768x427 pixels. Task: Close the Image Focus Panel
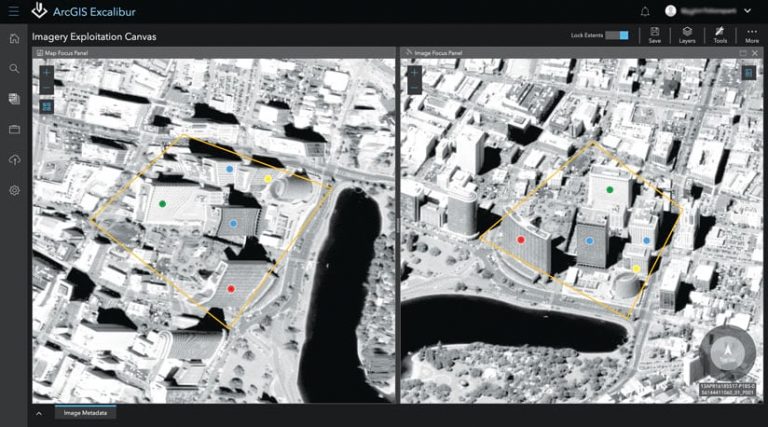point(755,53)
